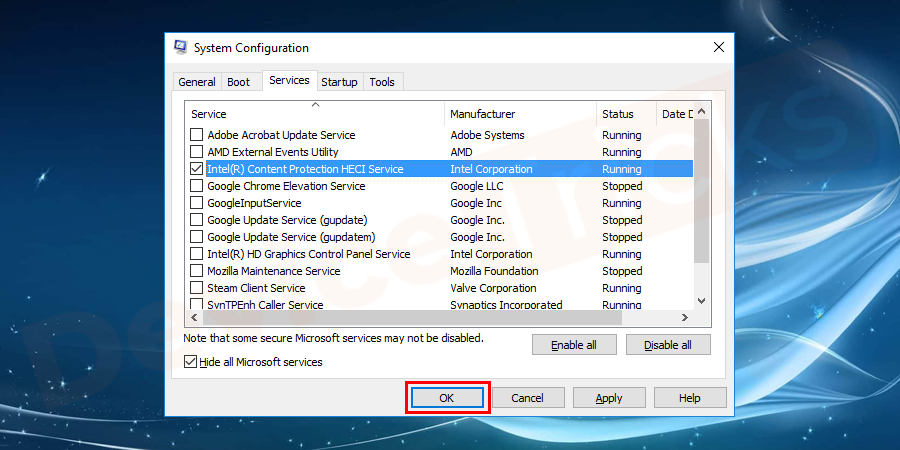Click the Enable all button
Image resolution: width=900 pixels, height=450 pixels.
coord(574,345)
